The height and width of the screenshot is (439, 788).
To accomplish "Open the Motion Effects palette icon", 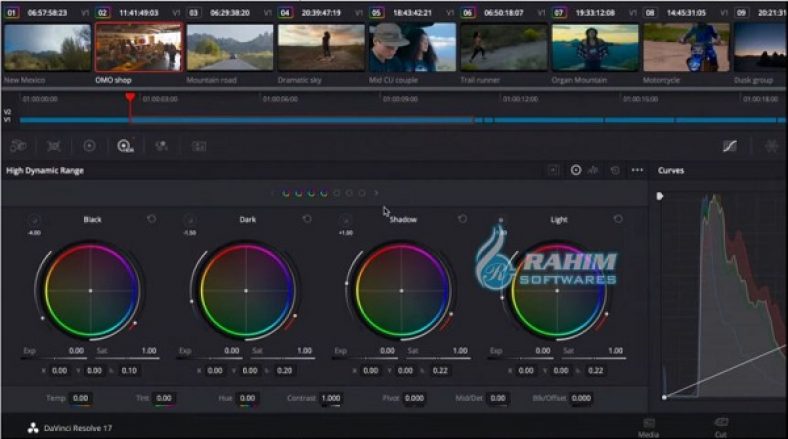I will (198, 146).
